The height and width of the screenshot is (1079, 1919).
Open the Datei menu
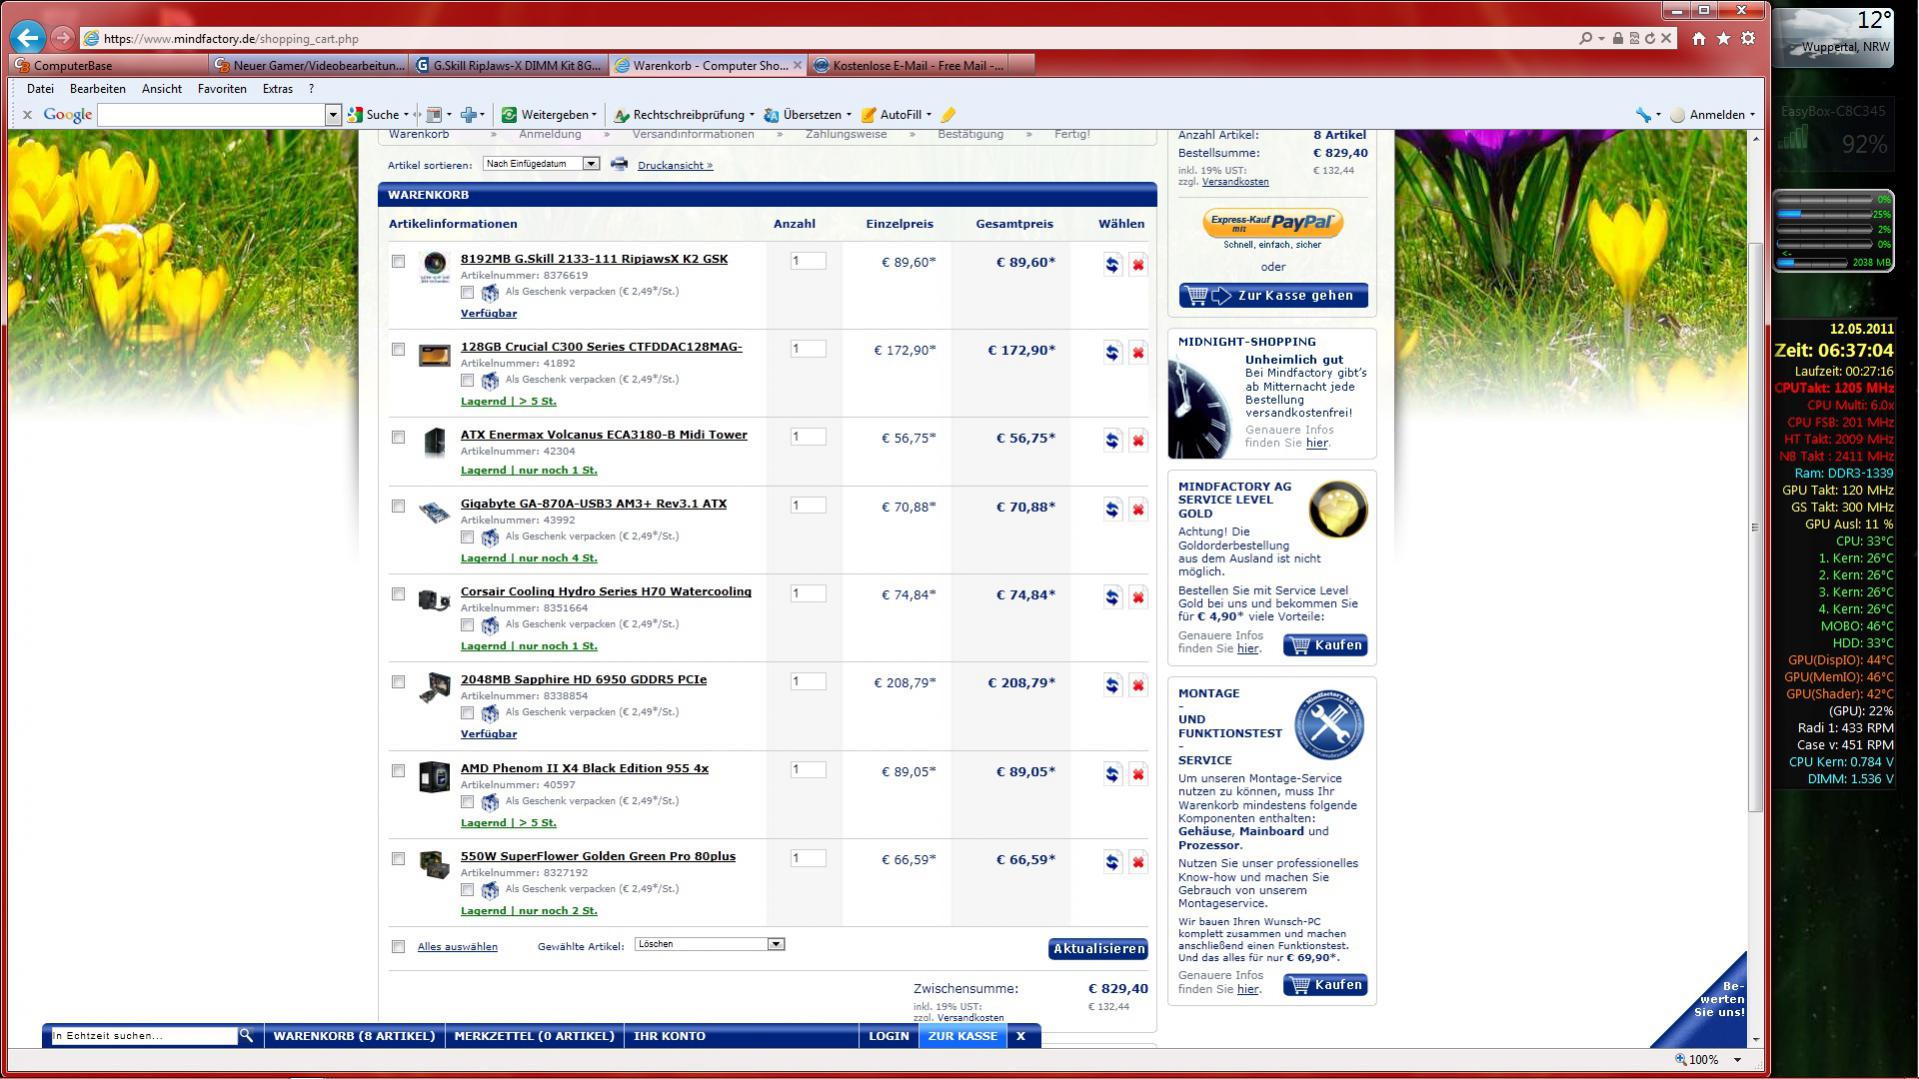(40, 89)
